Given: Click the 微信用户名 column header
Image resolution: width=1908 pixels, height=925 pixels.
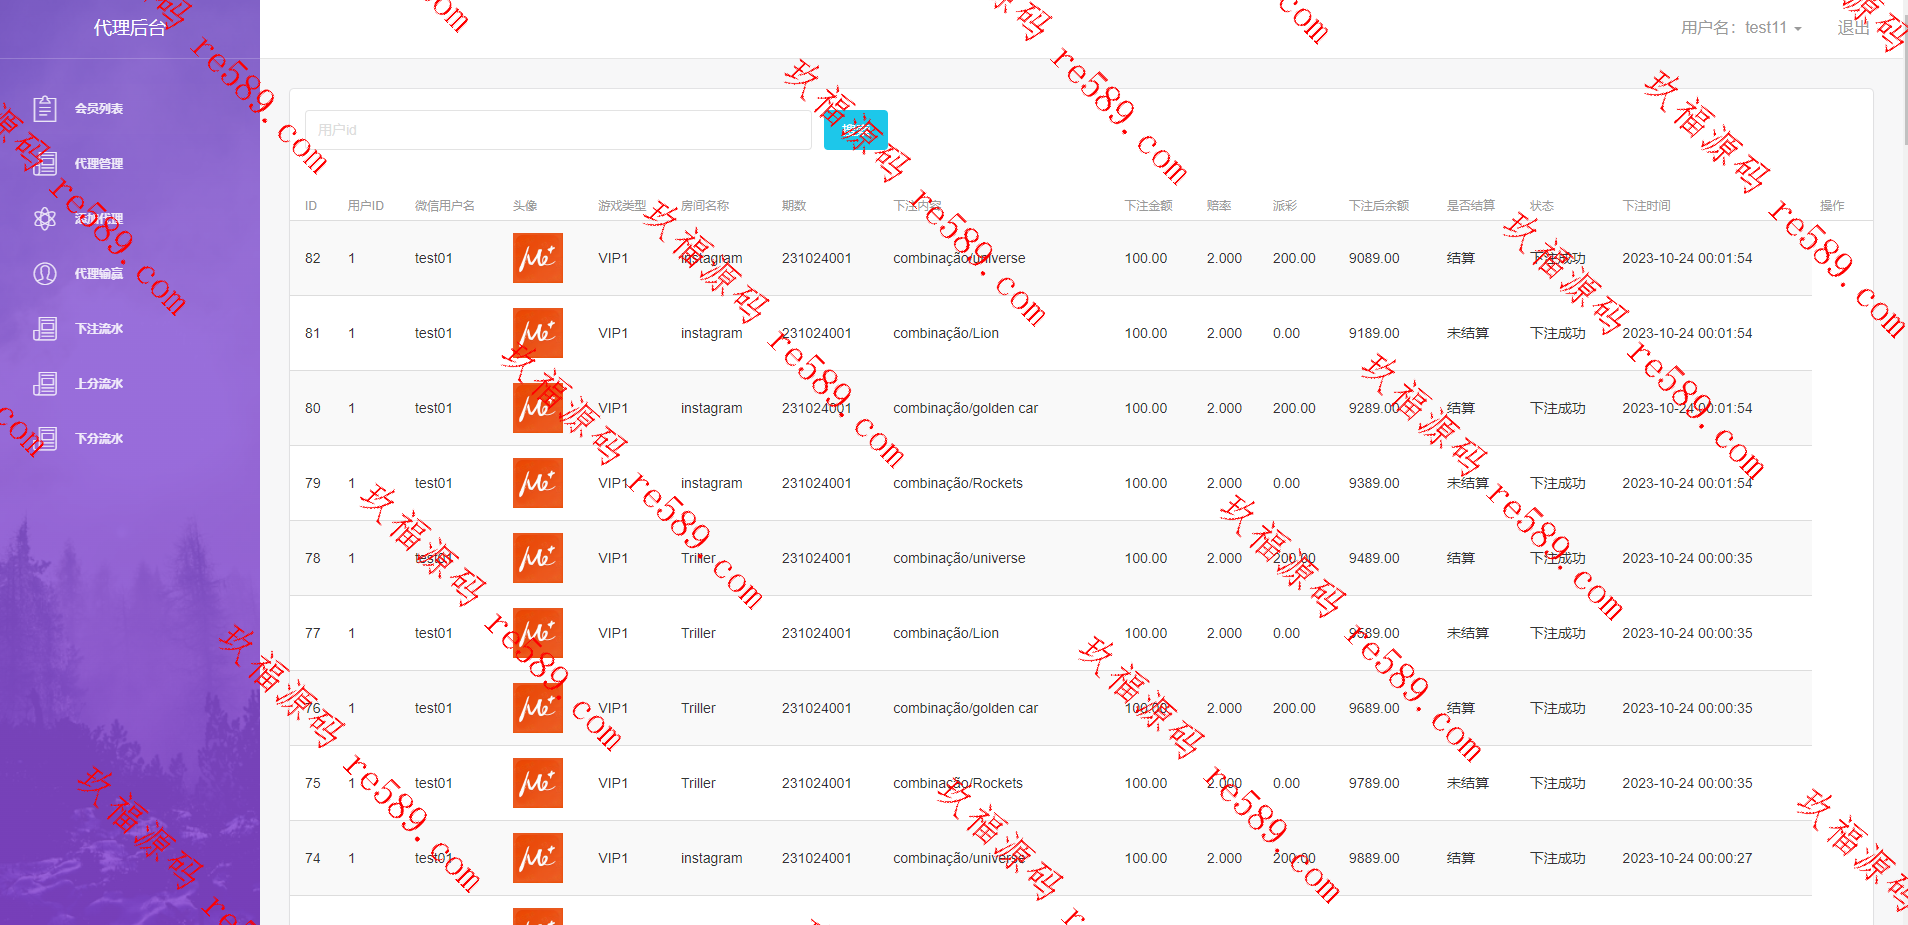Looking at the screenshot, I should [445, 206].
